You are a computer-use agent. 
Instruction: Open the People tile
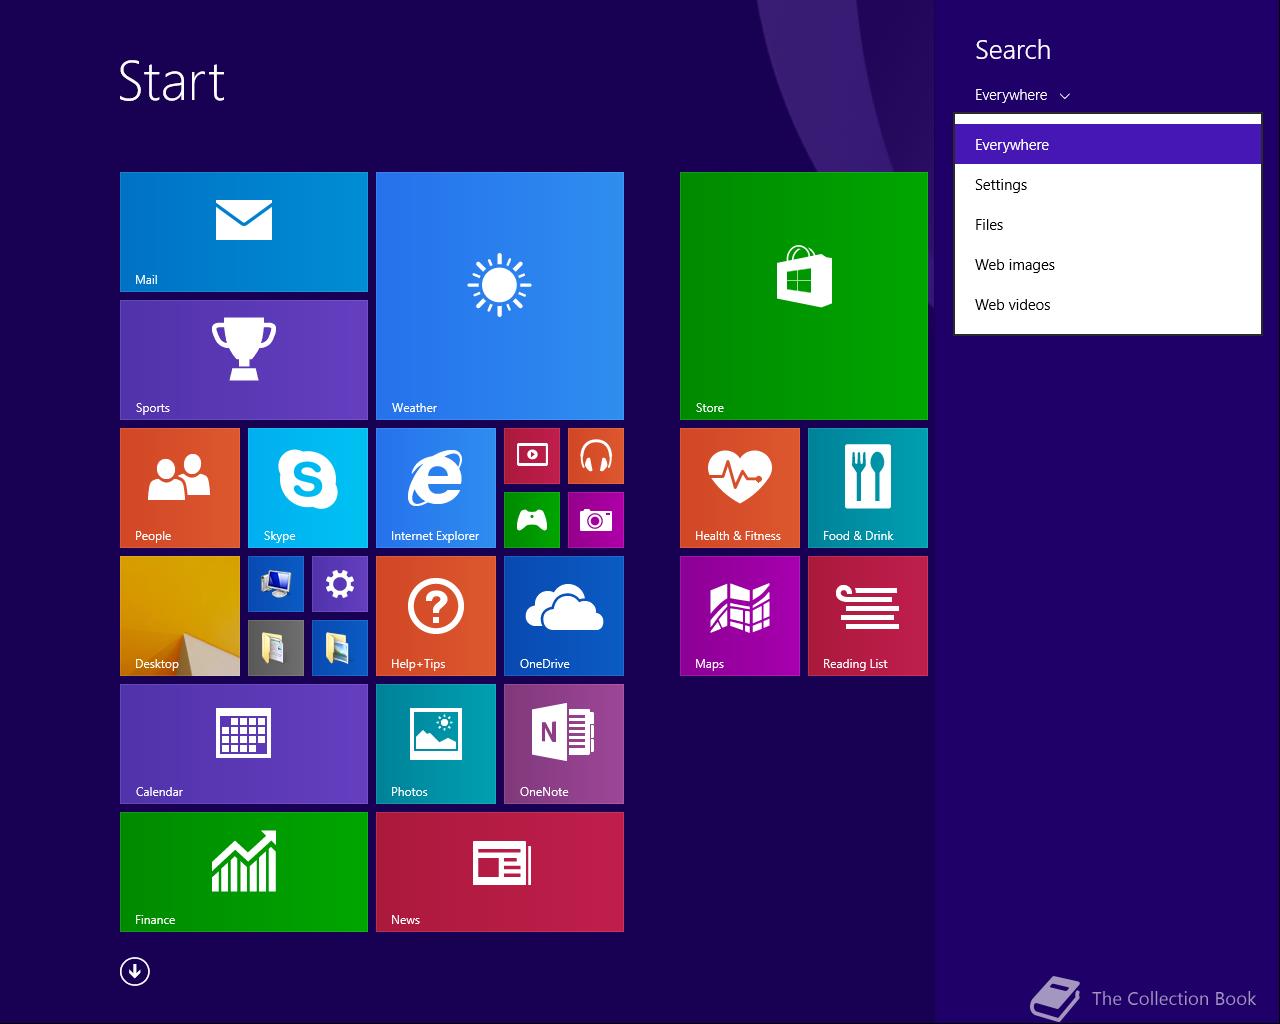(x=180, y=488)
